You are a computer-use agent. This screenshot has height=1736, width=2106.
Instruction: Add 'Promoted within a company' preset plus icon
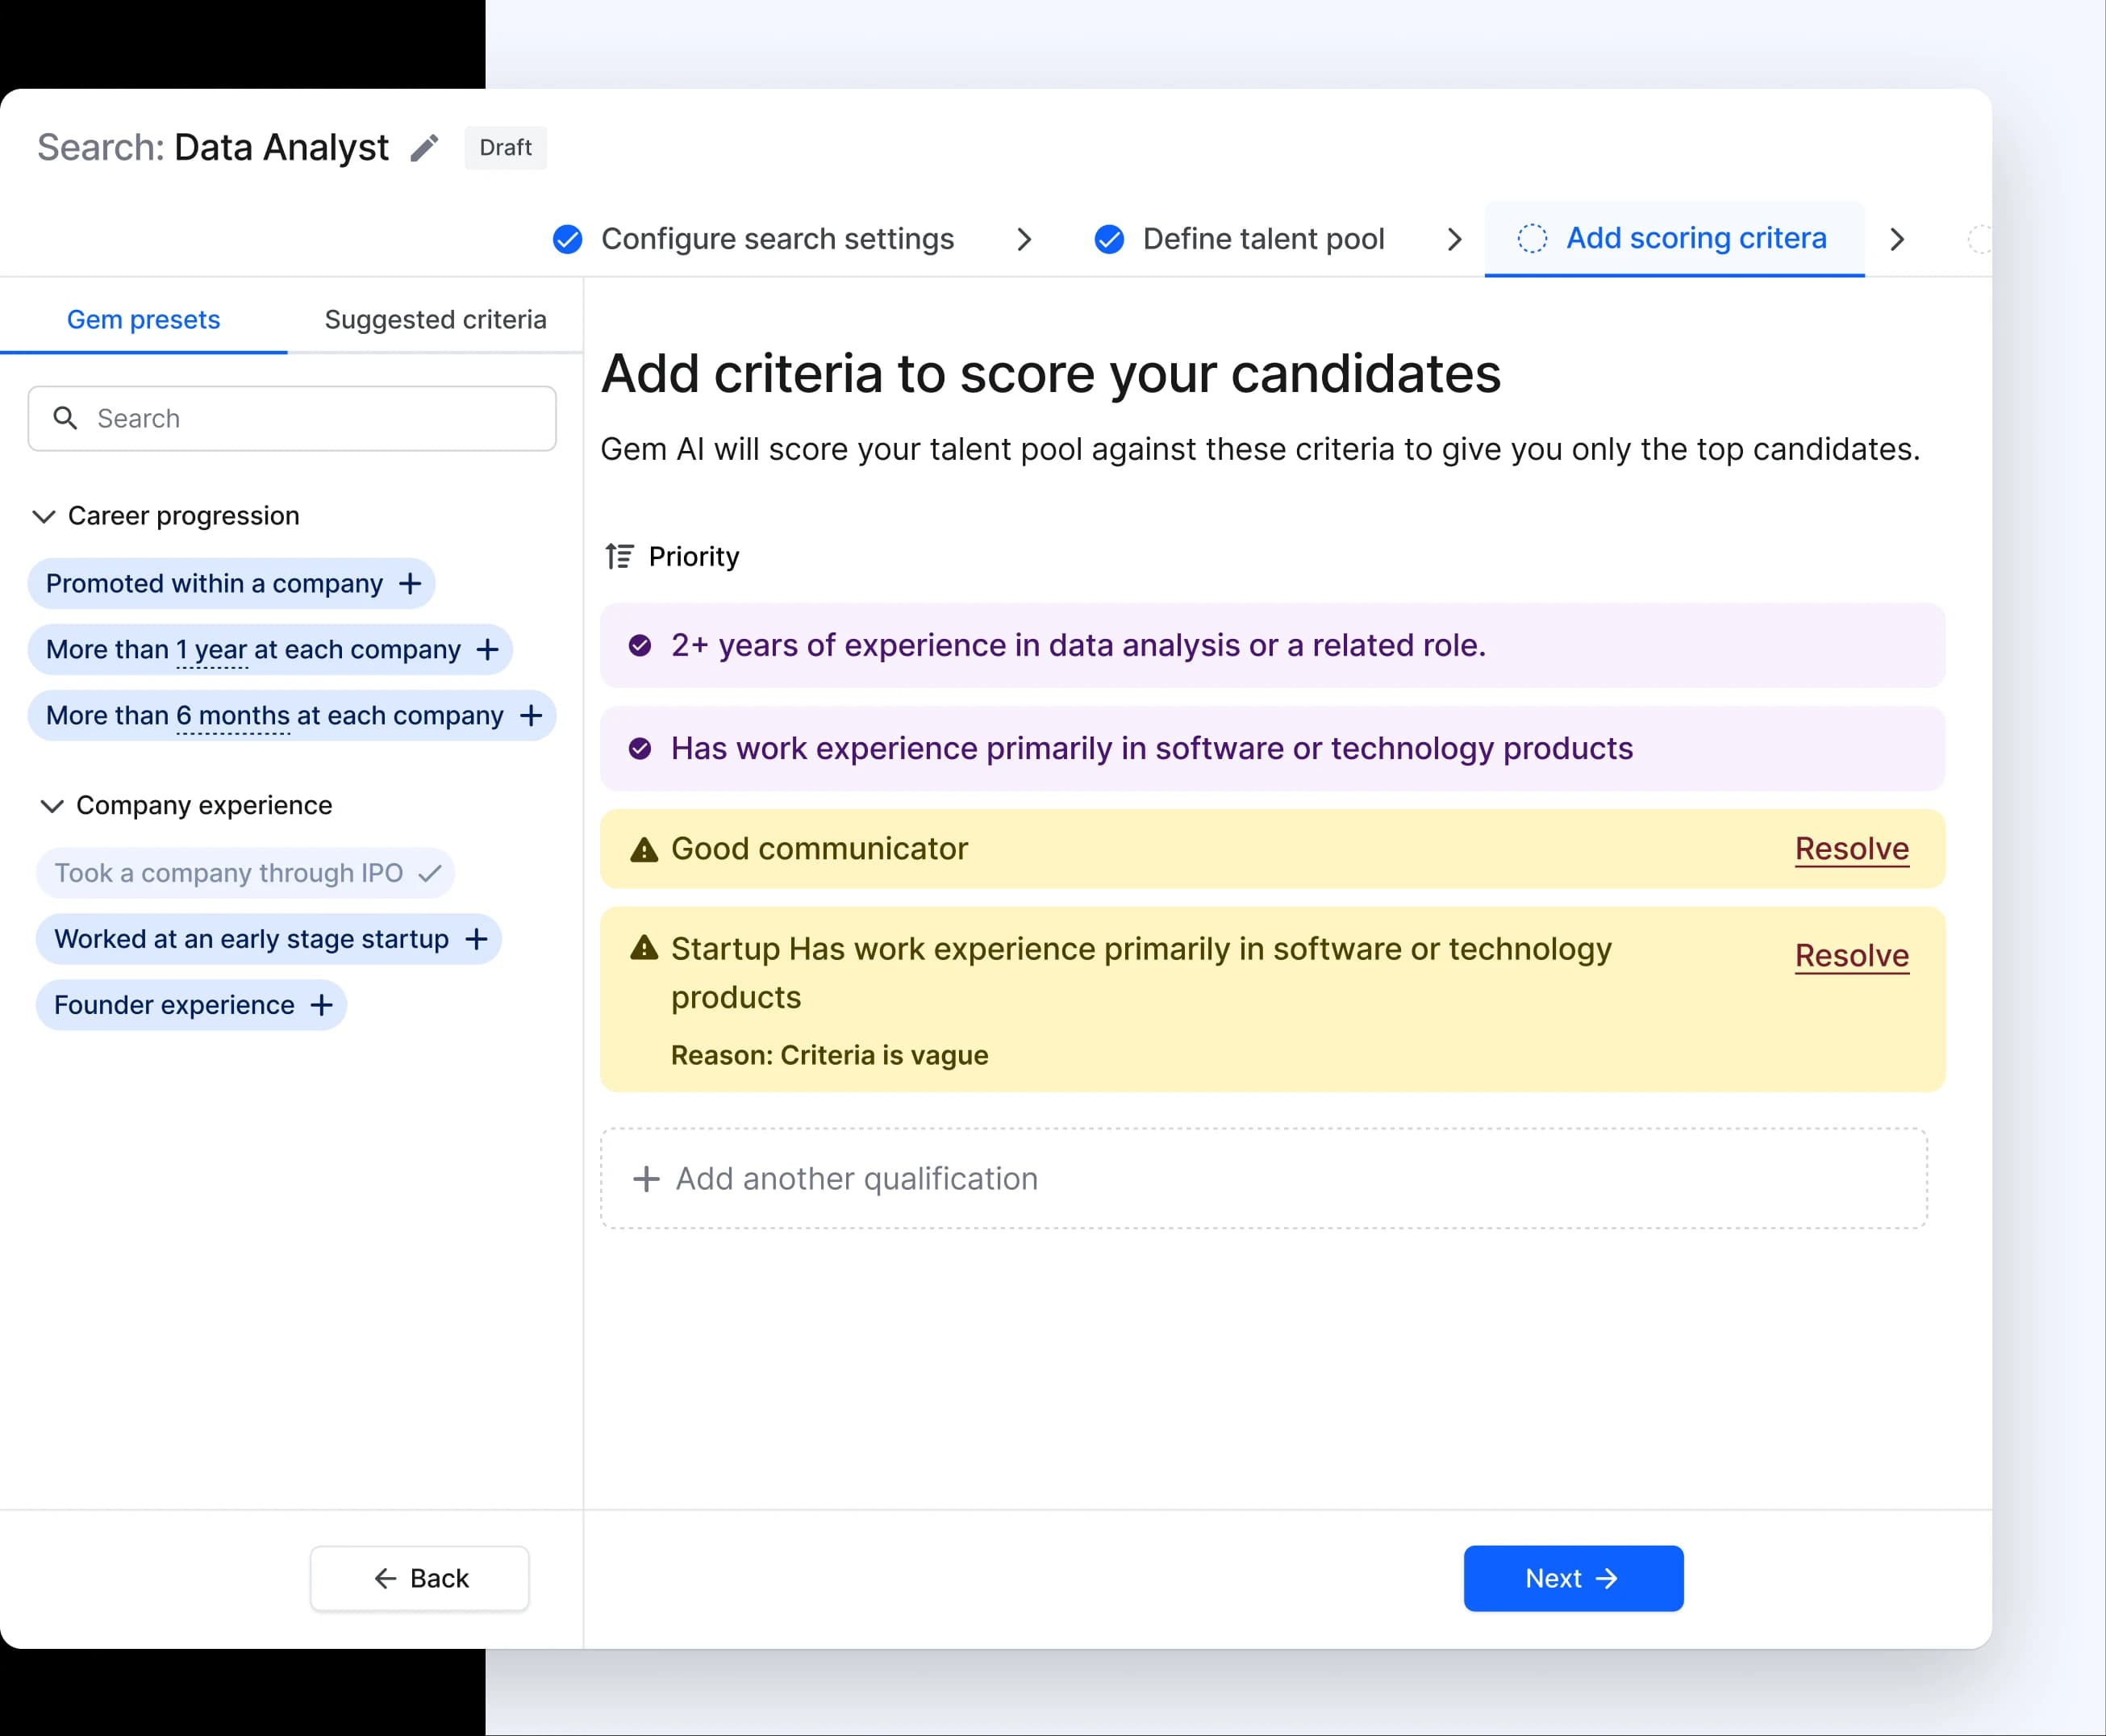coord(410,584)
